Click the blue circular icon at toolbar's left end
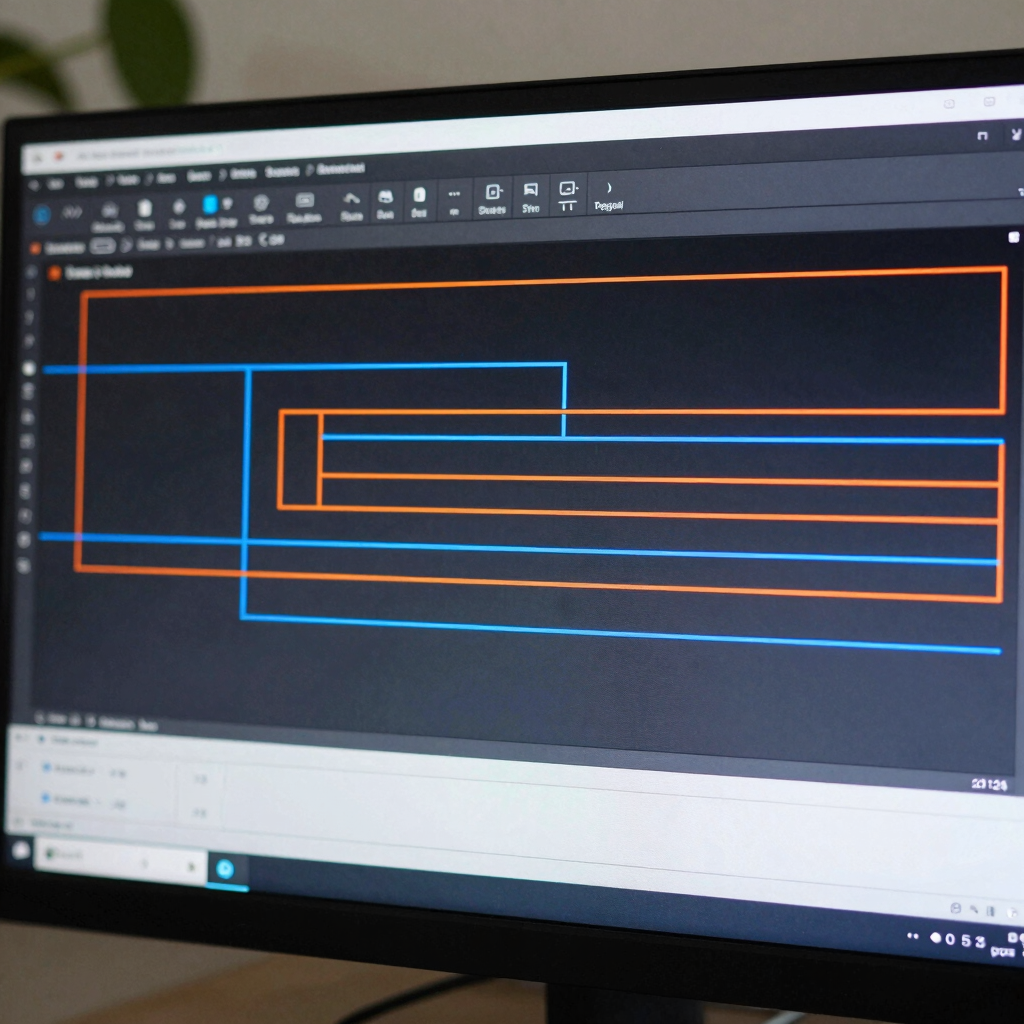The width and height of the screenshot is (1024, 1024). pos(42,215)
